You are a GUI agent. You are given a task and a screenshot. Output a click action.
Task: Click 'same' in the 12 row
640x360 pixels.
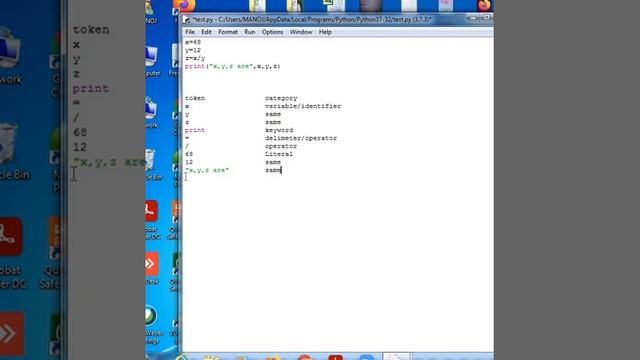[273, 162]
